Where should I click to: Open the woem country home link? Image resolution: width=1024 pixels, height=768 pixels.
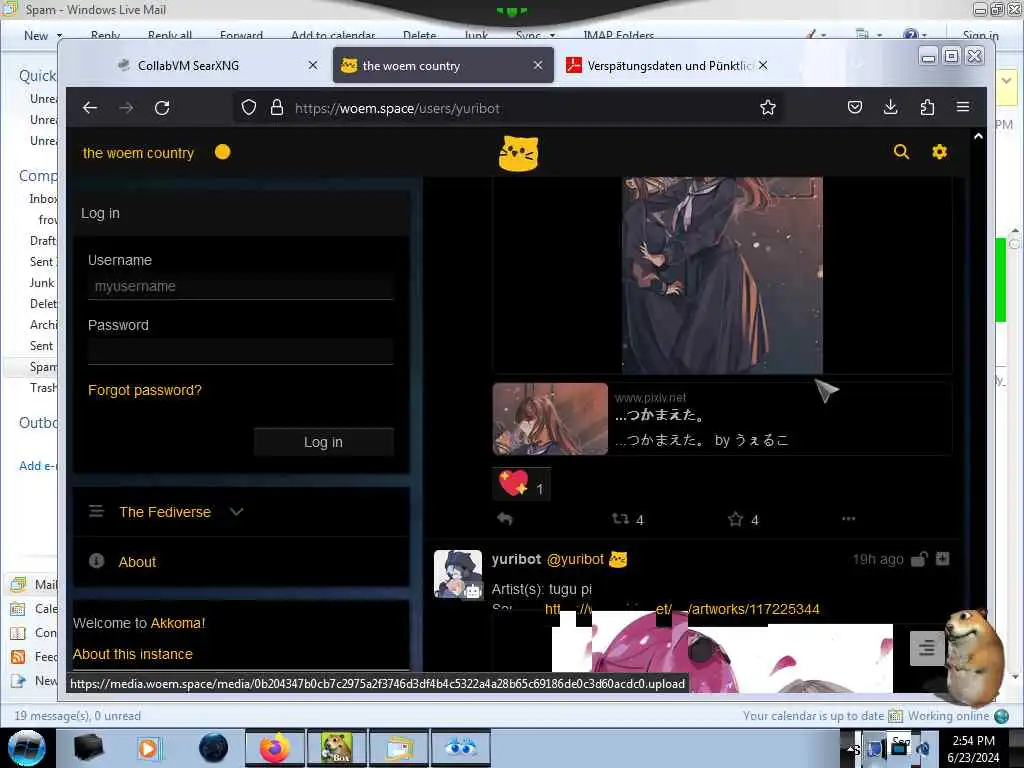[138, 153]
